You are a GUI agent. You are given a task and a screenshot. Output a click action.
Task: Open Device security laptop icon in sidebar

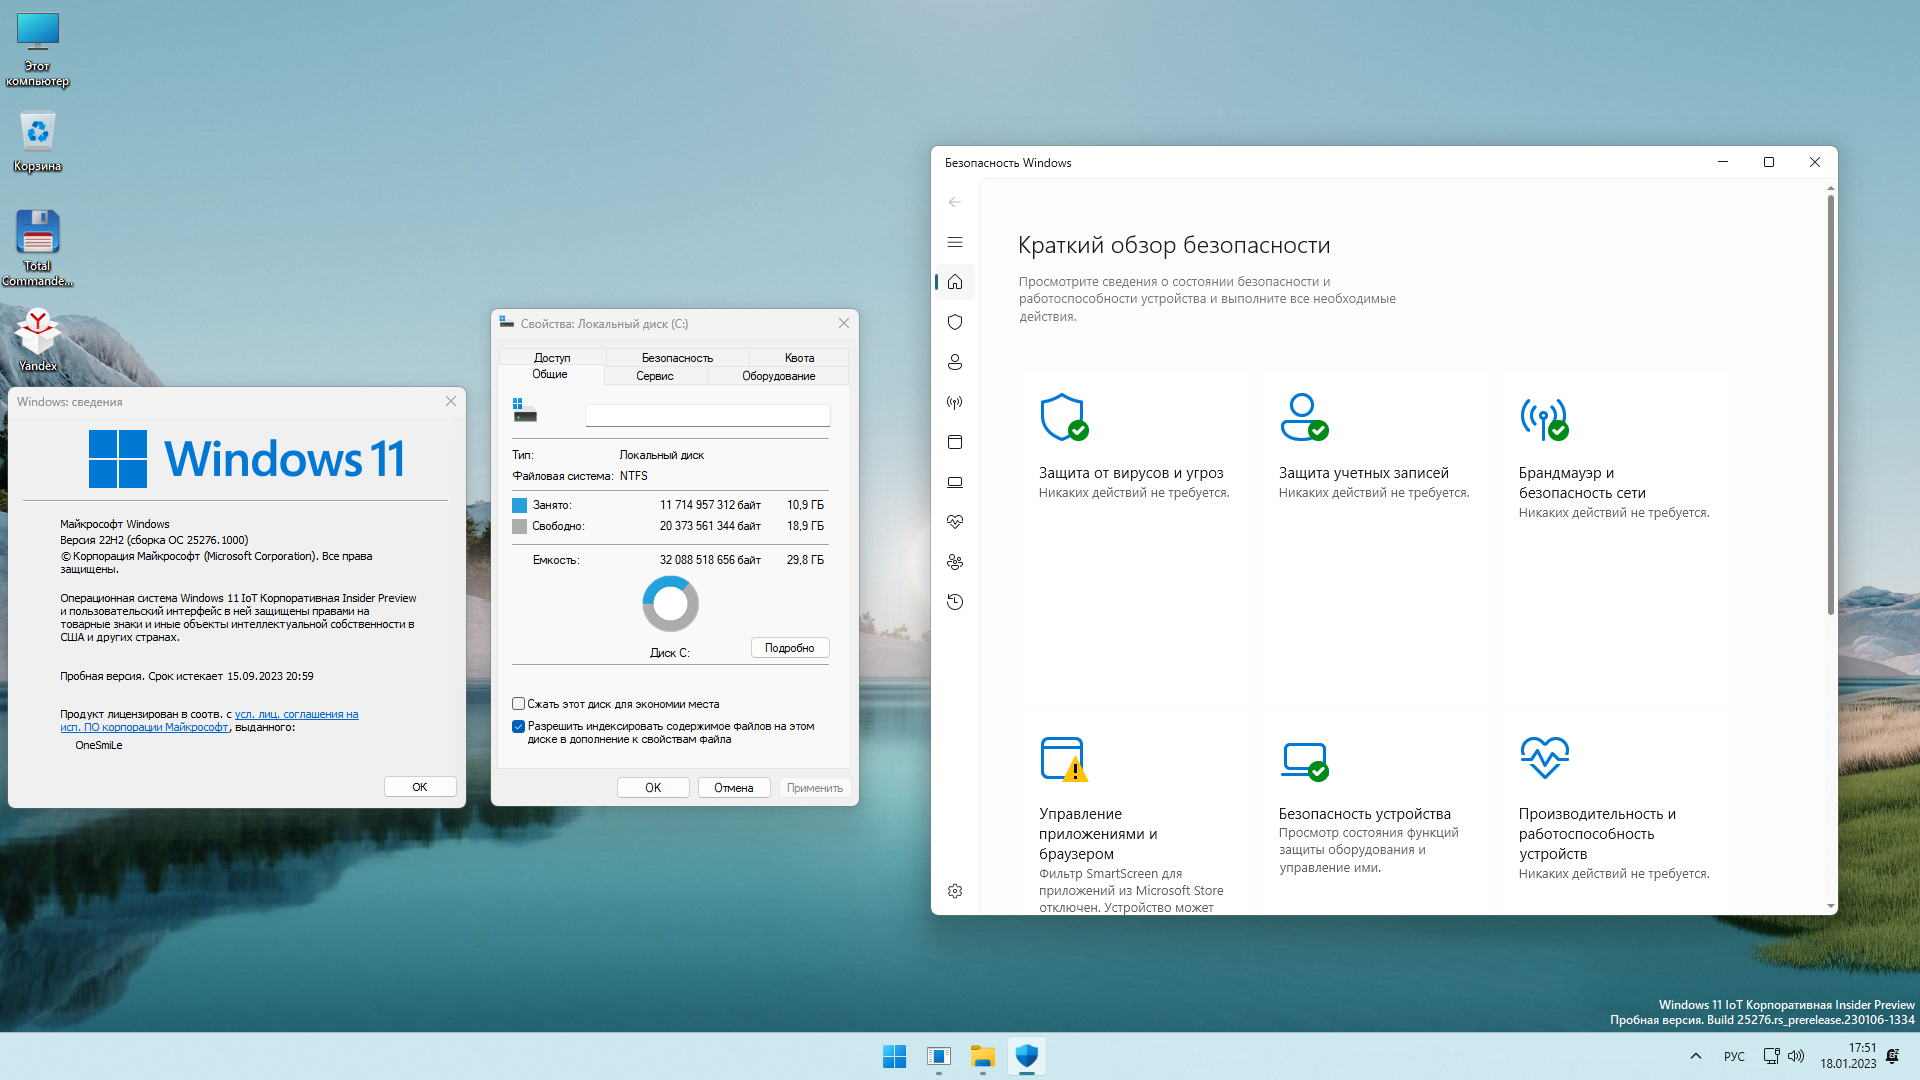pyautogui.click(x=955, y=482)
